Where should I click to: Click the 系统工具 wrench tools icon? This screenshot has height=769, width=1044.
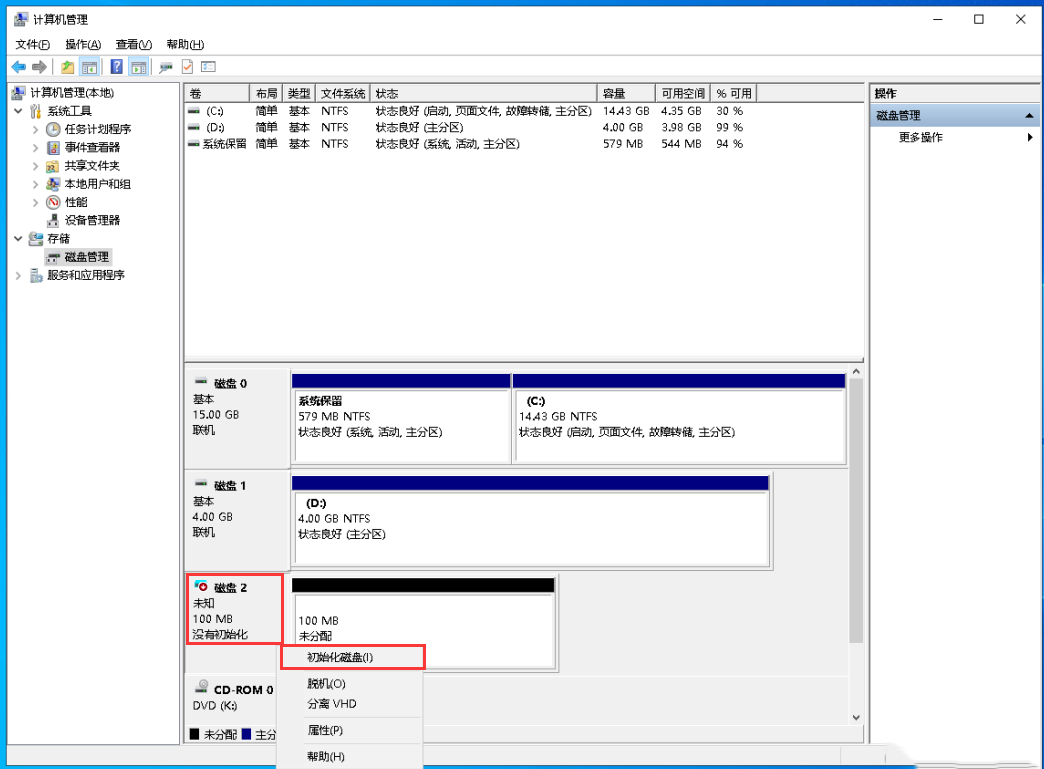point(36,111)
